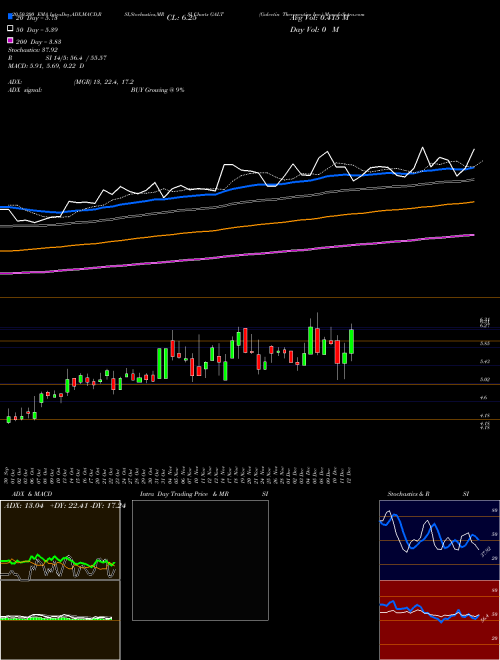Image resolution: width=500 pixels, height=660 pixels.
Task: Click the '(MGR) 18, 22.4, 17.2' ADX values
Action: click(x=104, y=82)
